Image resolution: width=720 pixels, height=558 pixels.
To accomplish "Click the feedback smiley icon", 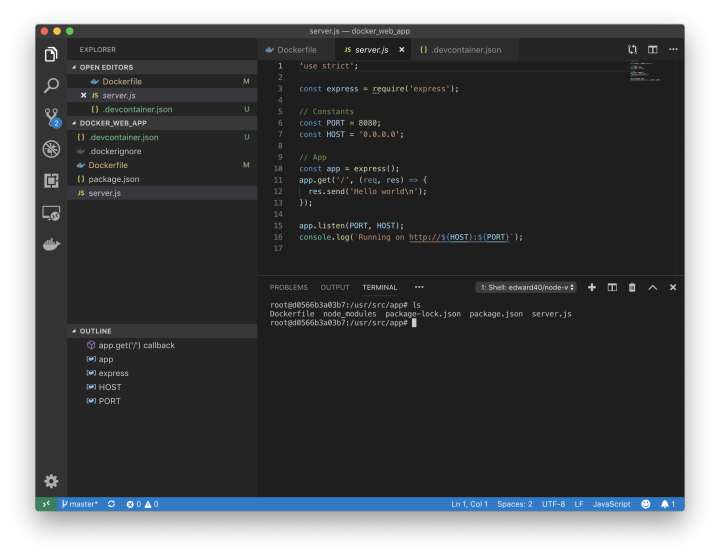I will (646, 504).
